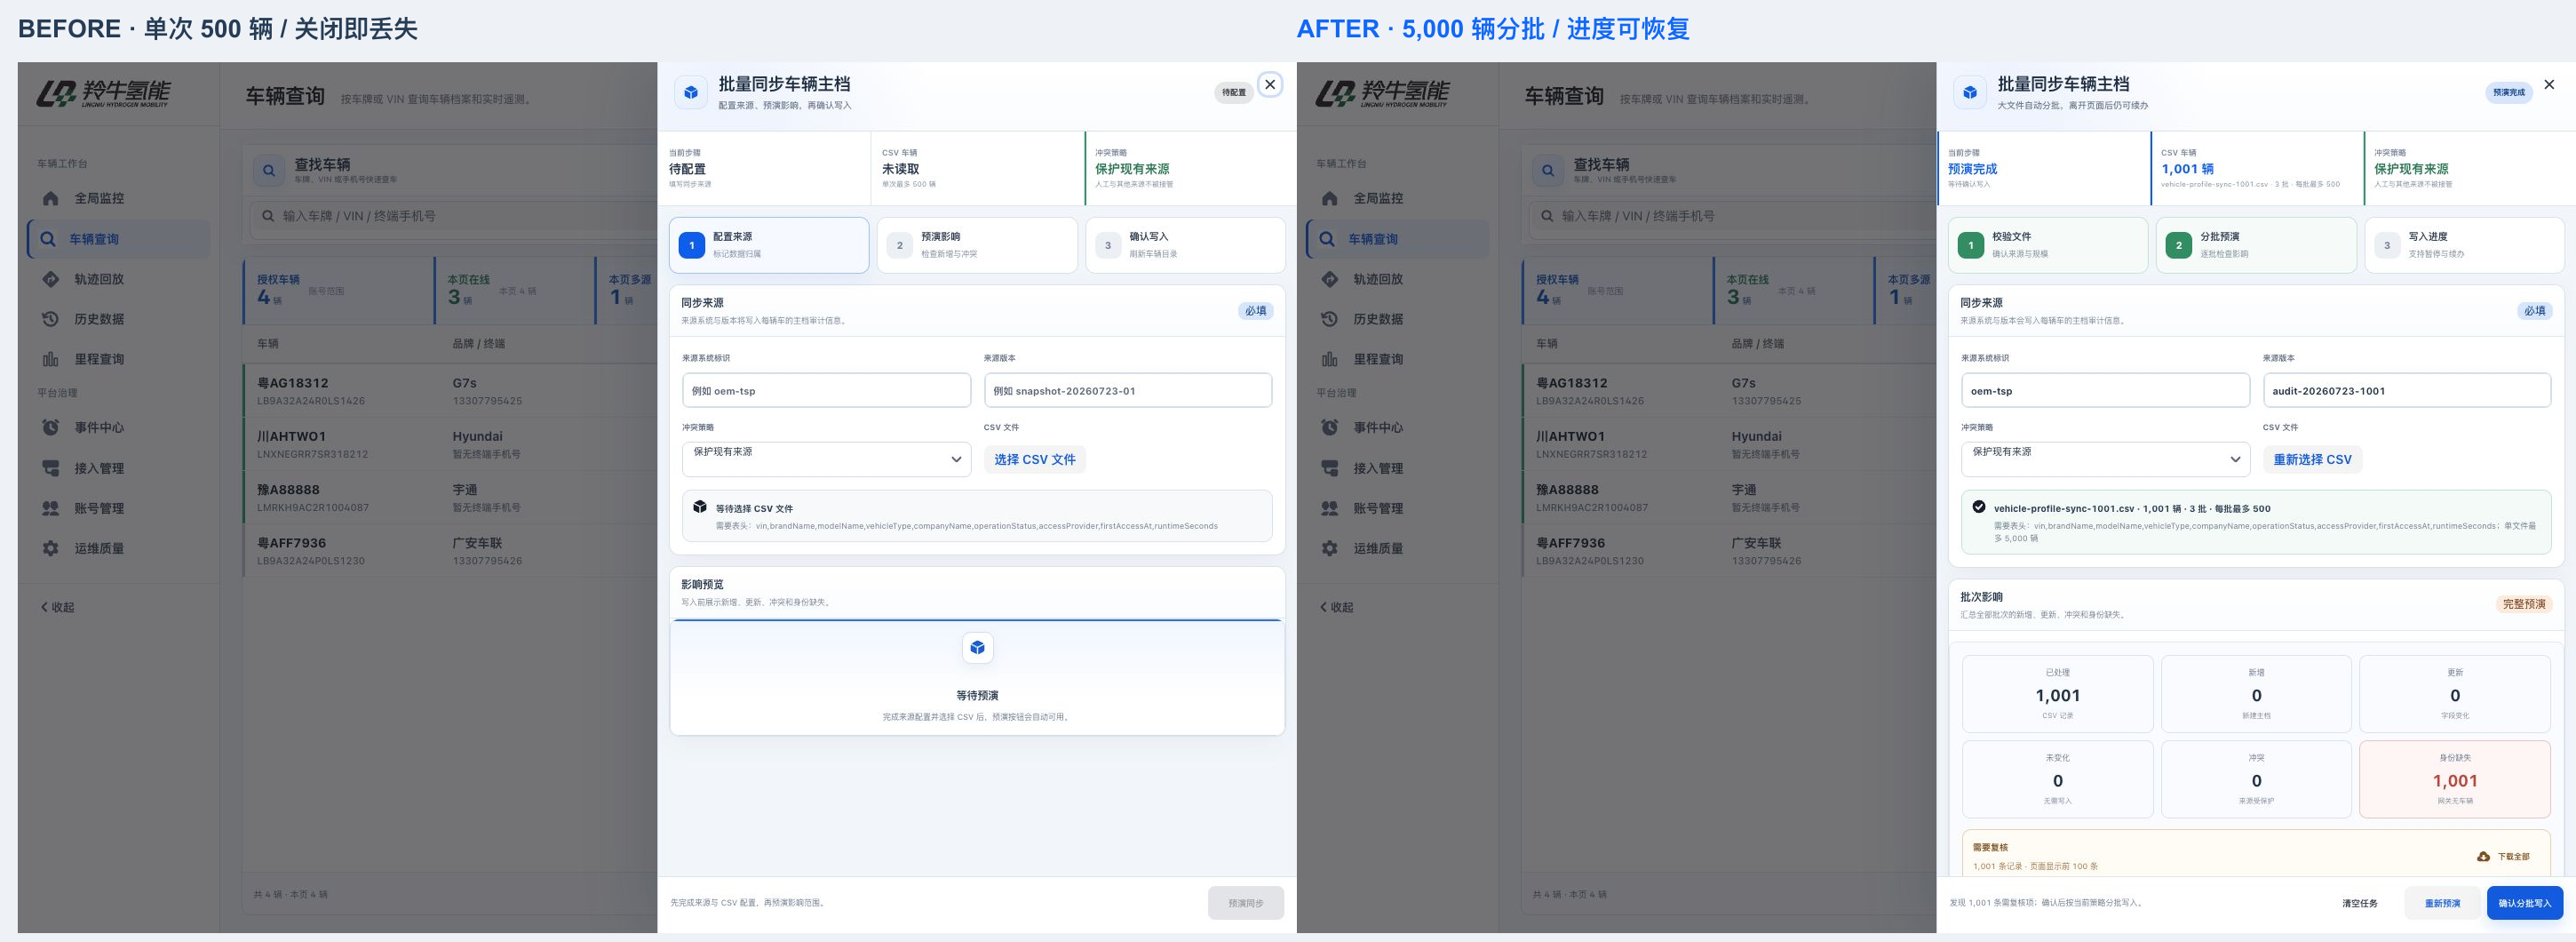Click 确认分批写入 primary button
Image resolution: width=2576 pixels, height=942 pixels.
click(2525, 903)
